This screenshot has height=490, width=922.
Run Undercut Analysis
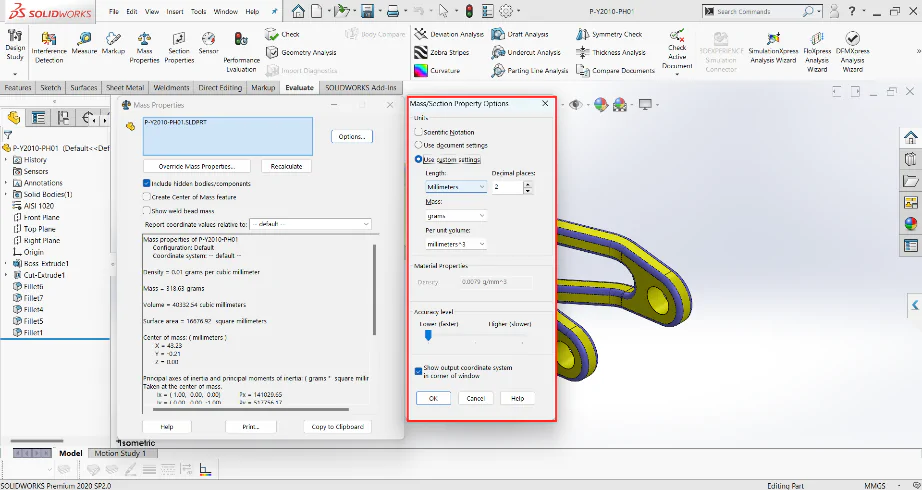pyautogui.click(x=526, y=52)
